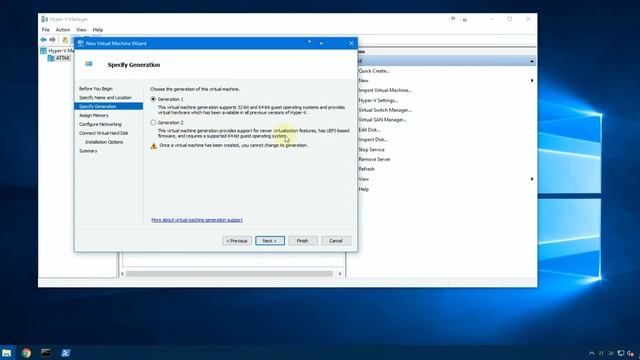Click the Previous button in the wizard
This screenshot has height=360, width=640.
coord(237,241)
